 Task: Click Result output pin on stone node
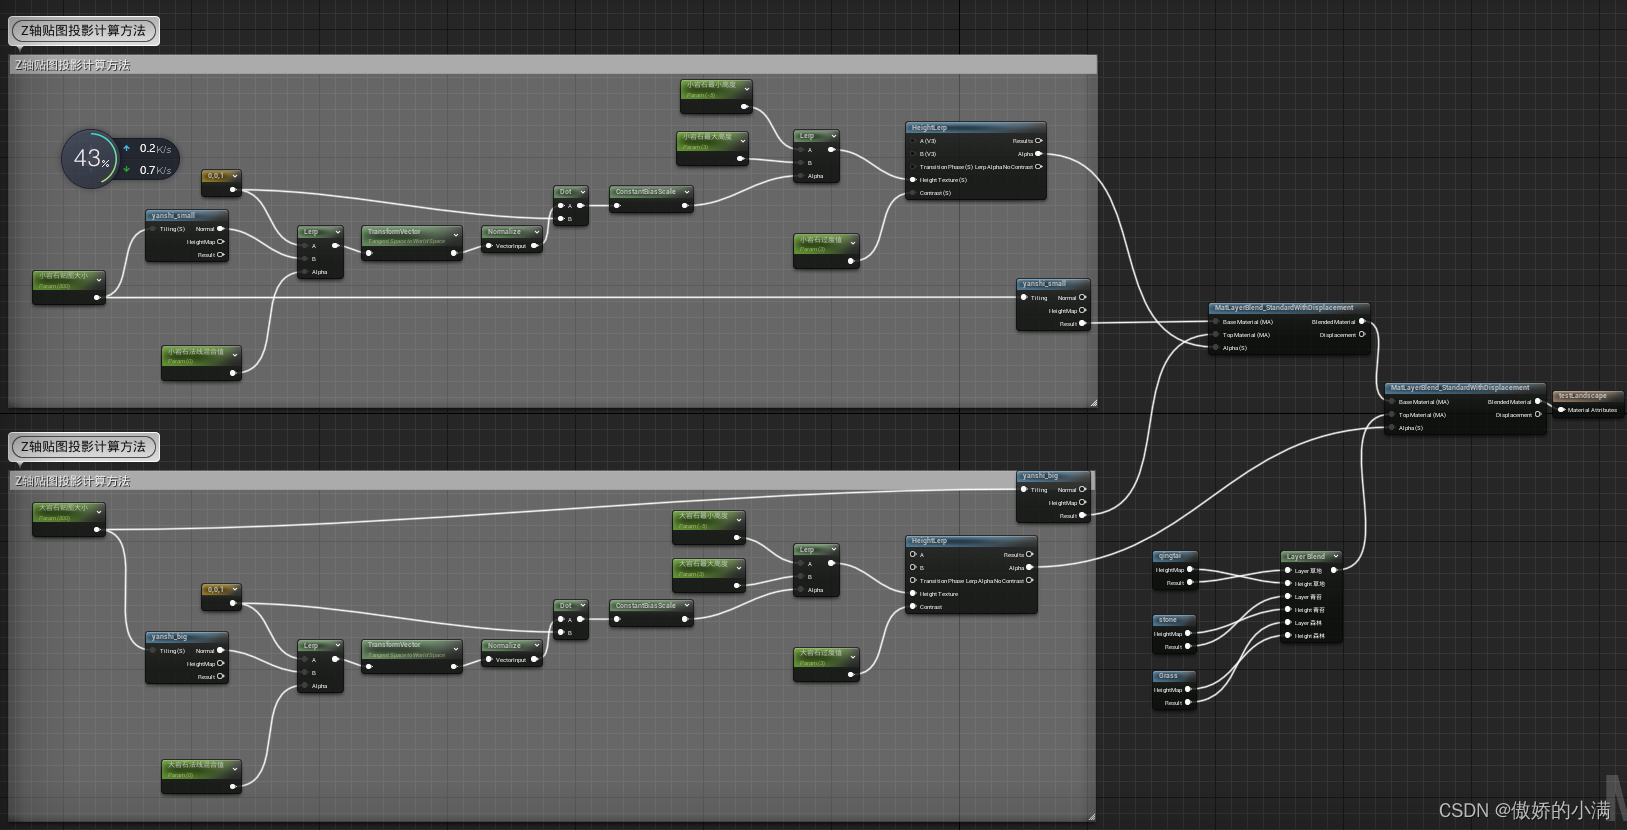(1188, 647)
